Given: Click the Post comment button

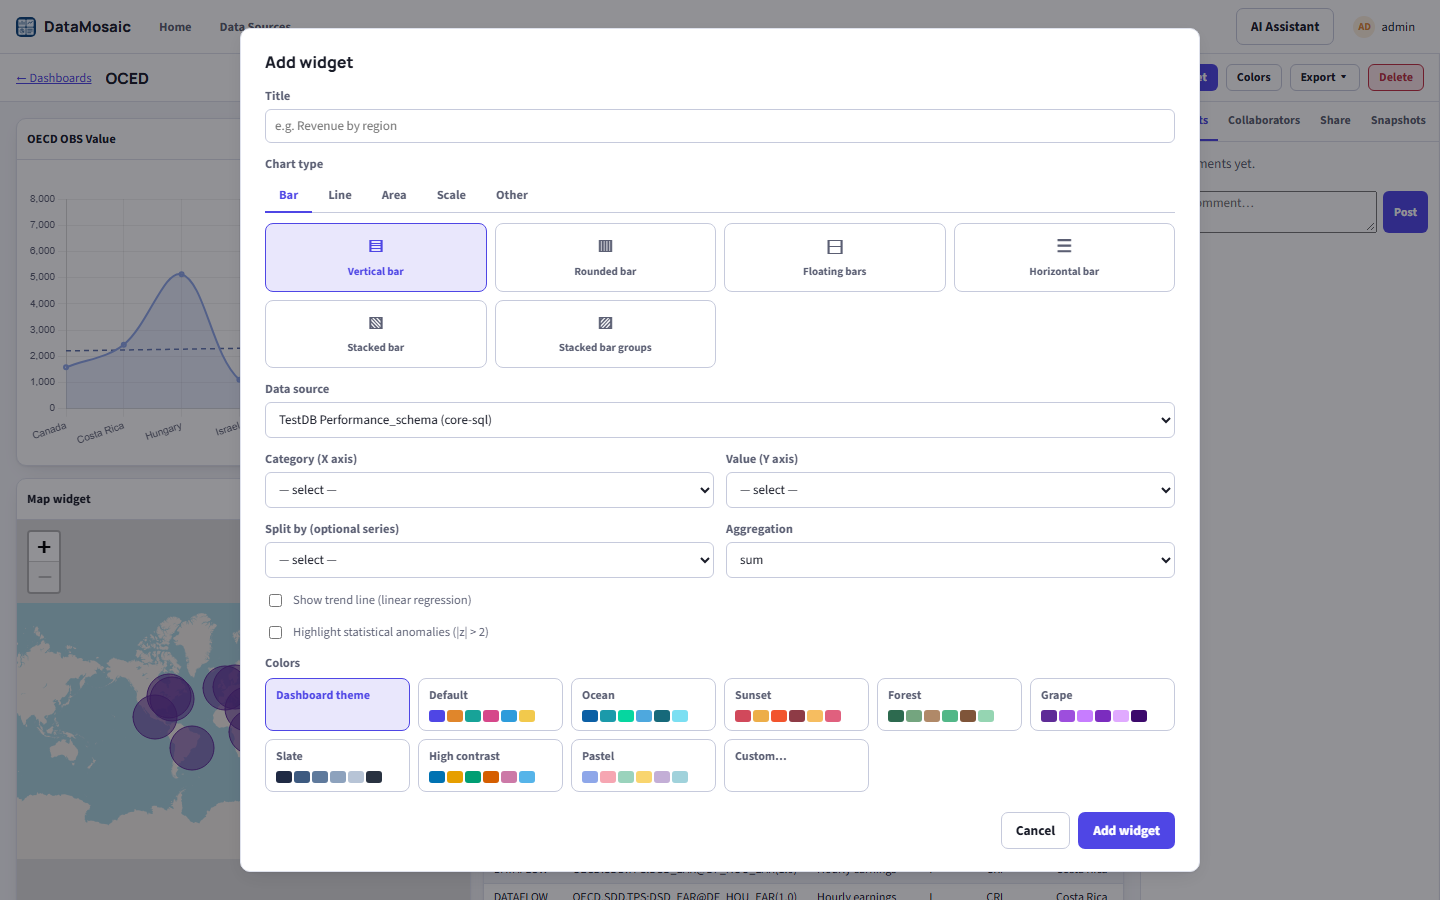Looking at the screenshot, I should pos(1405,212).
